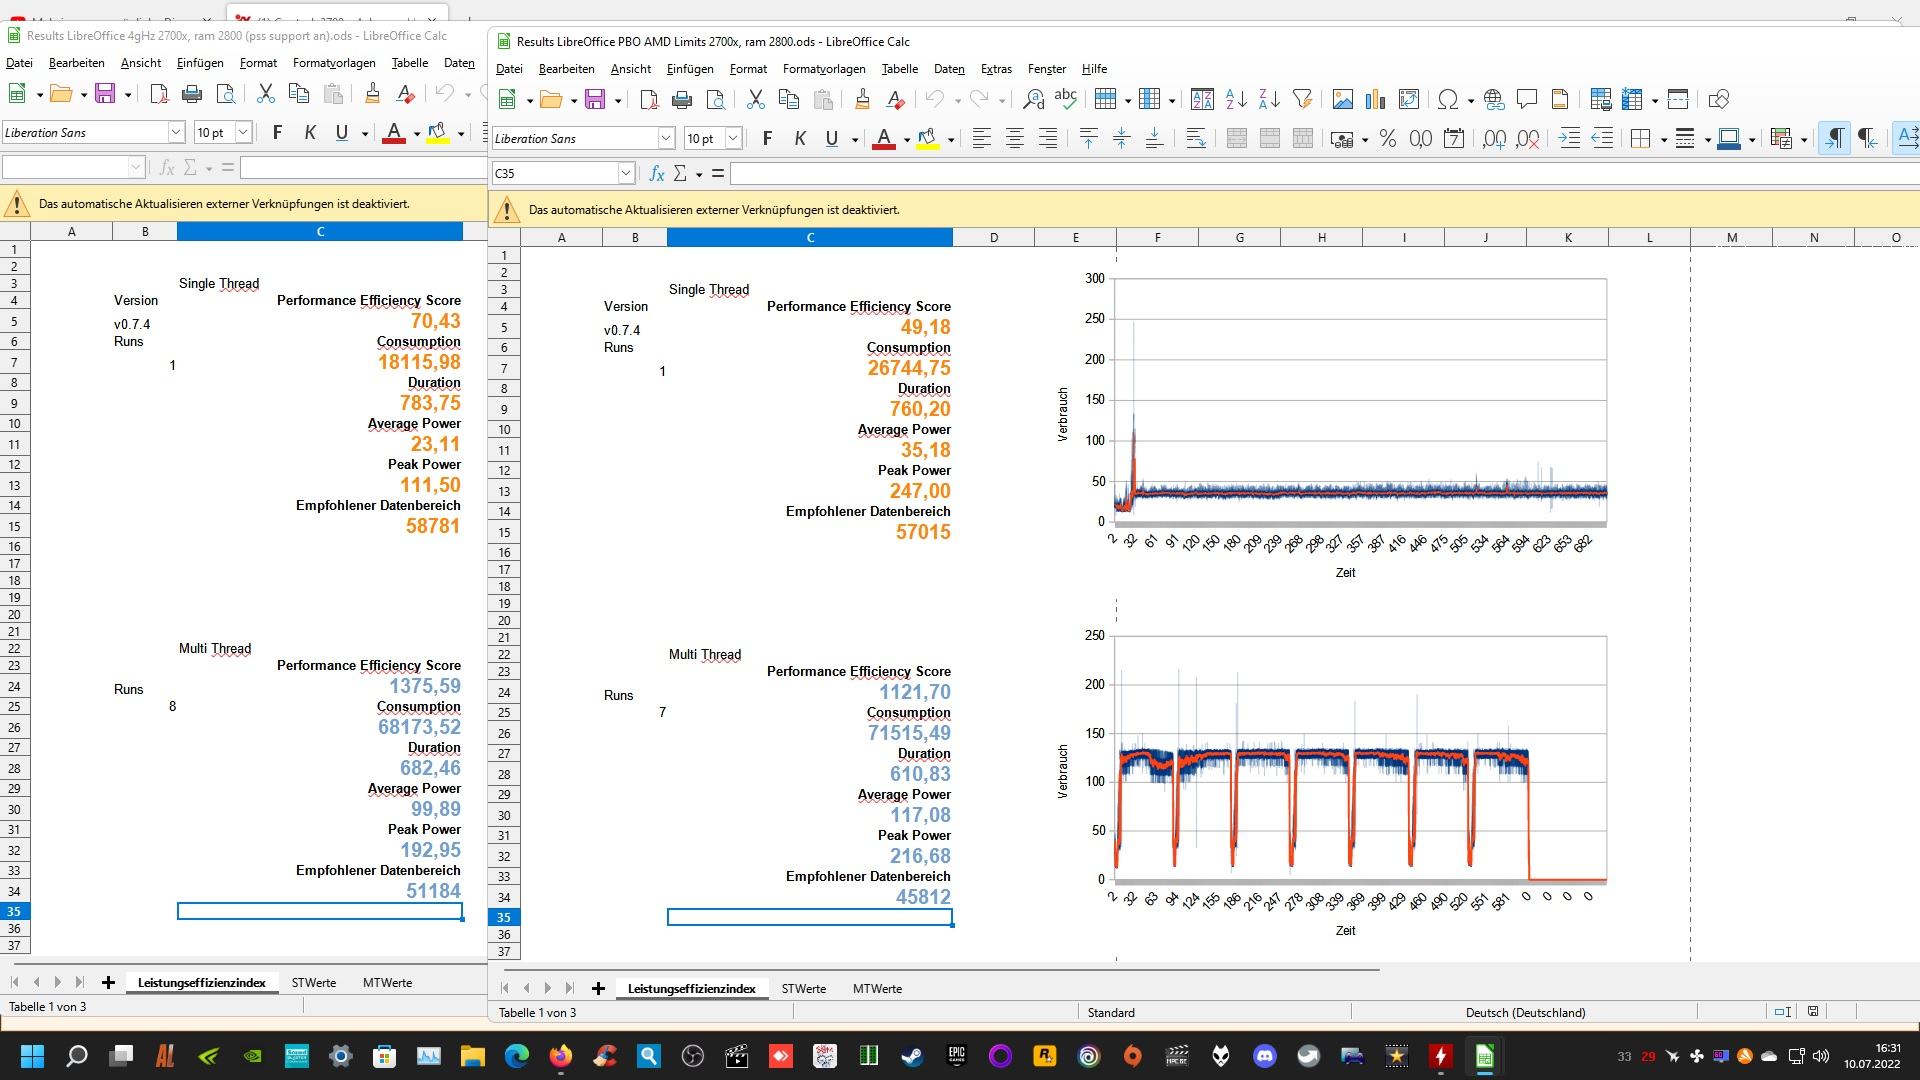
Task: Insert Hyperlink globe icon
Action: coord(1494,99)
